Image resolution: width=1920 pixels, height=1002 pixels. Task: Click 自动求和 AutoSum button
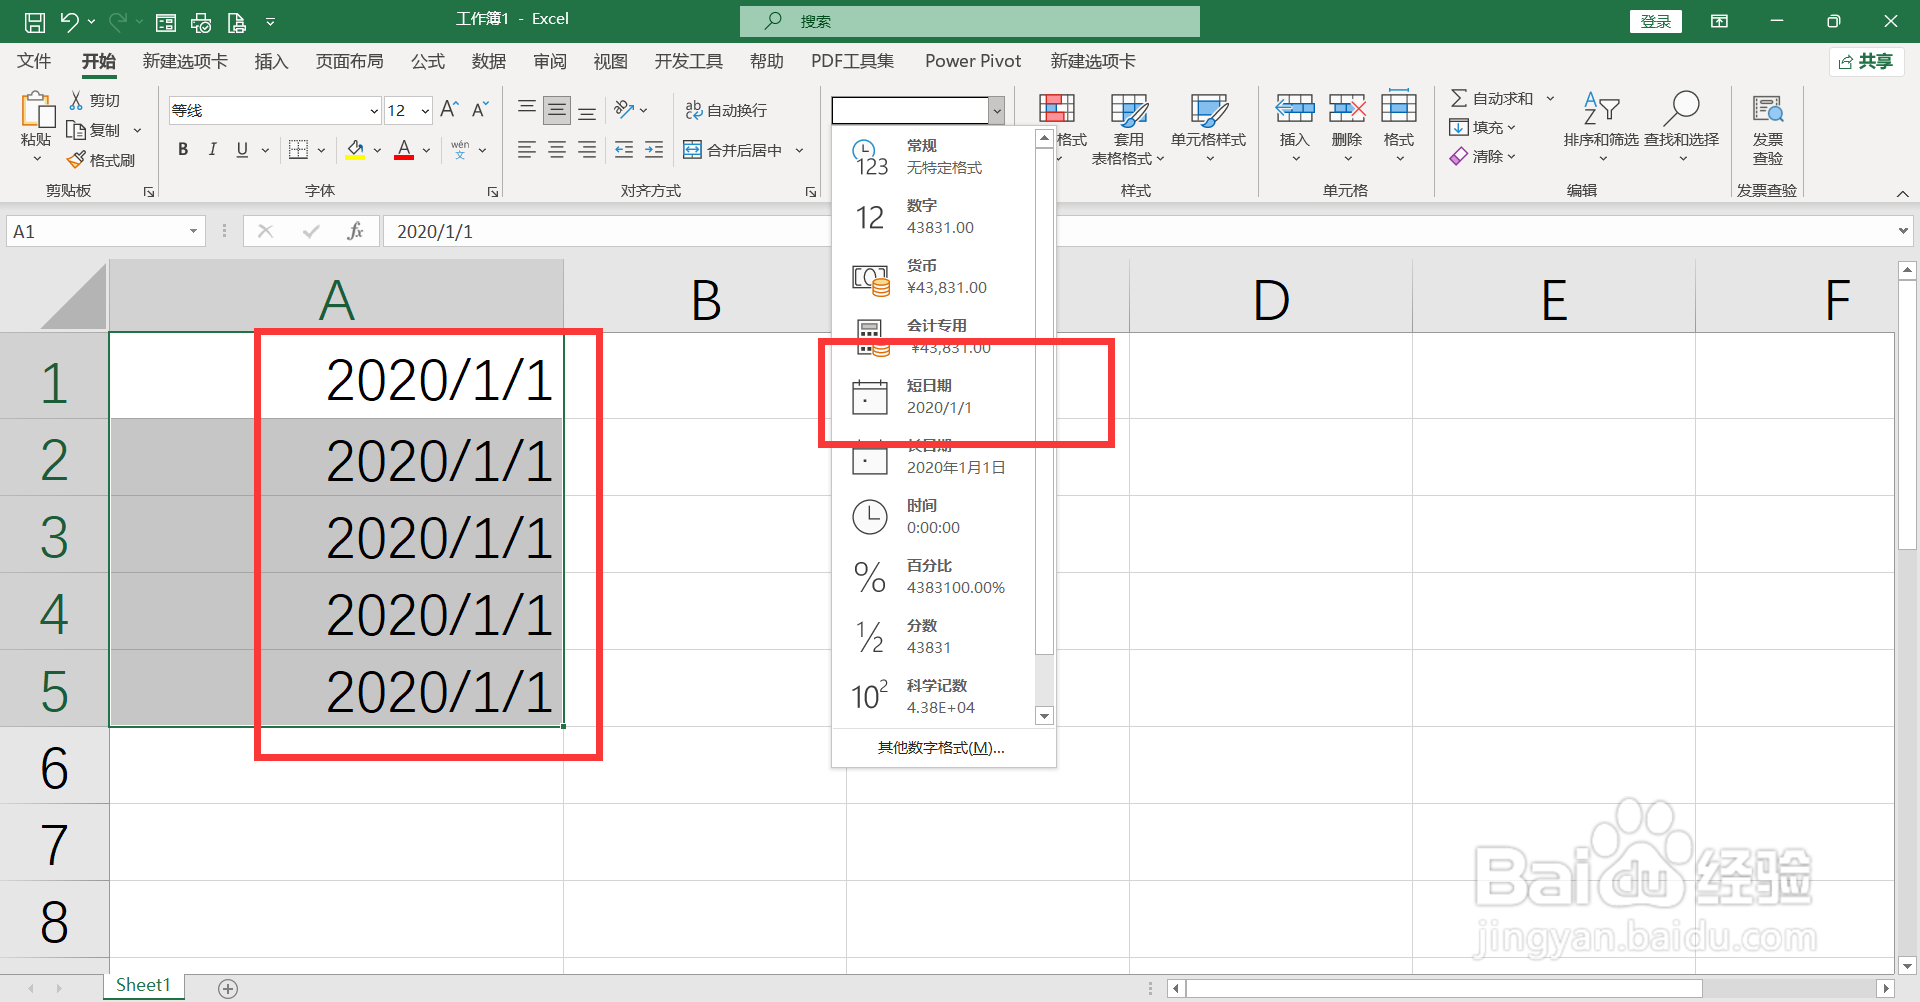[1492, 98]
